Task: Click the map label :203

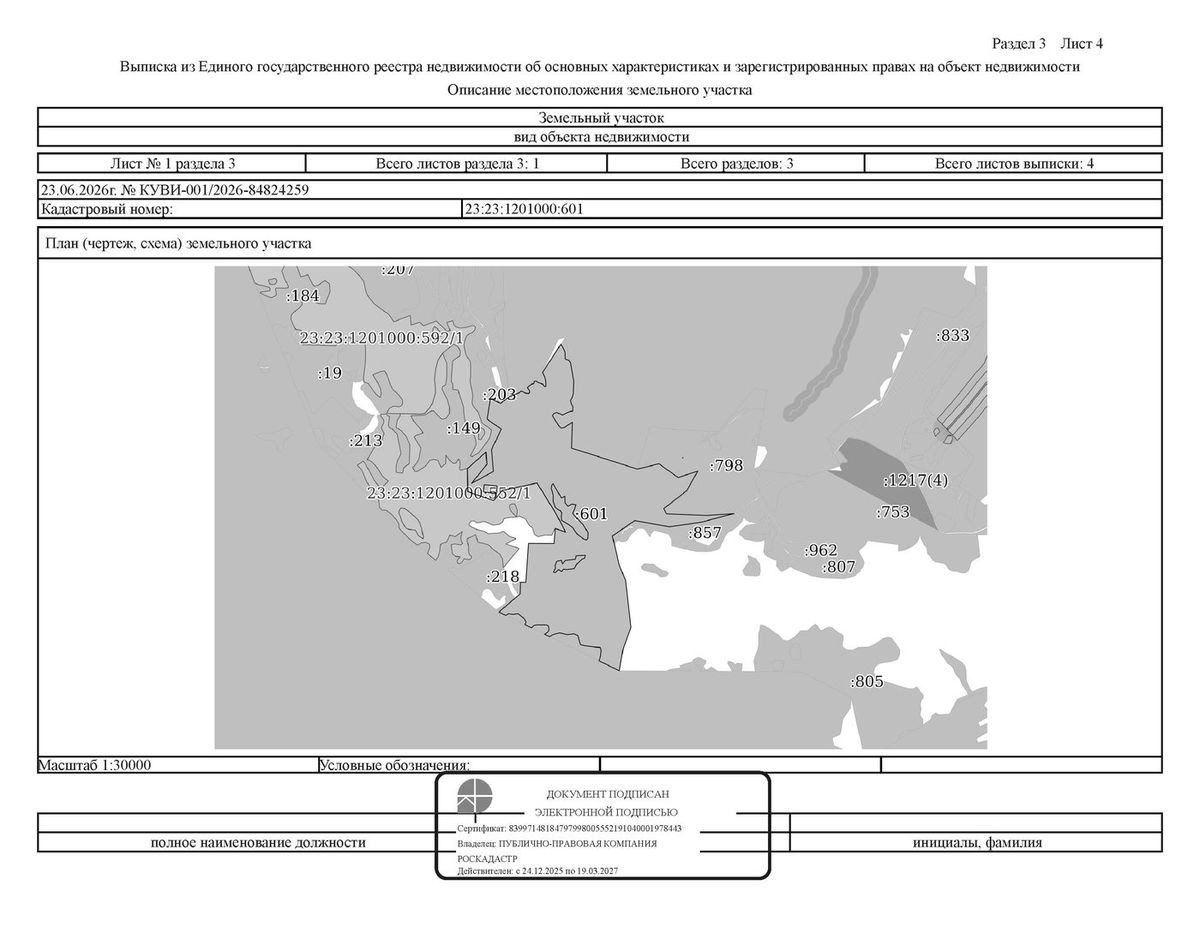Action: 499,395
